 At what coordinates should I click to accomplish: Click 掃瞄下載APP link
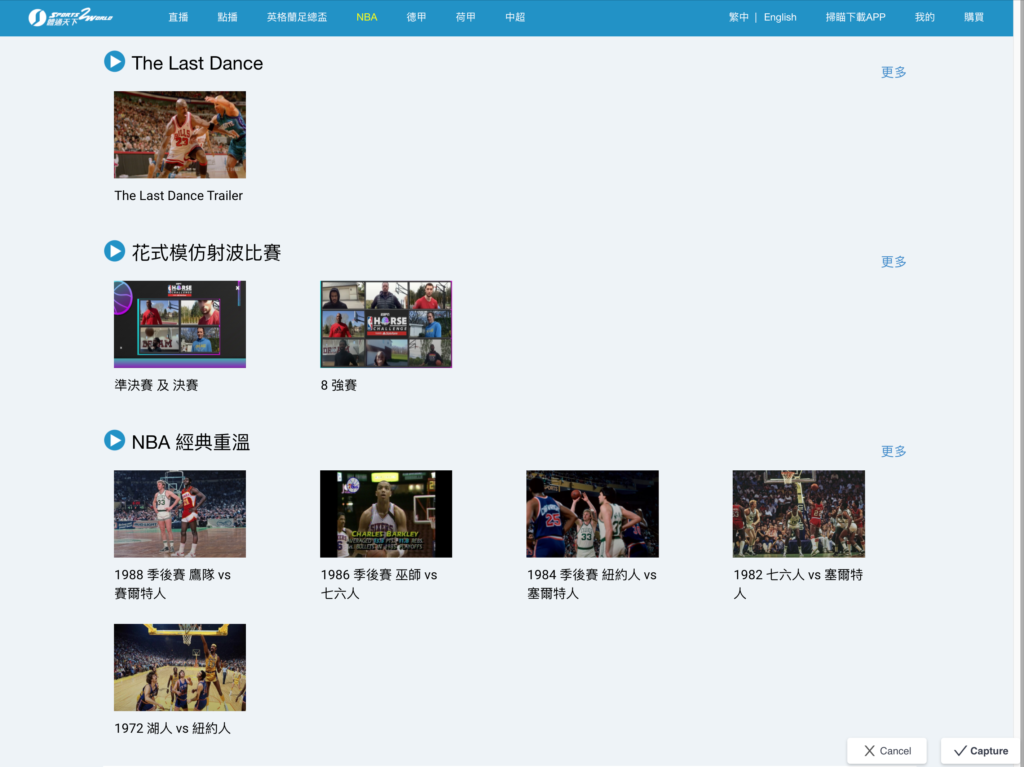[856, 17]
